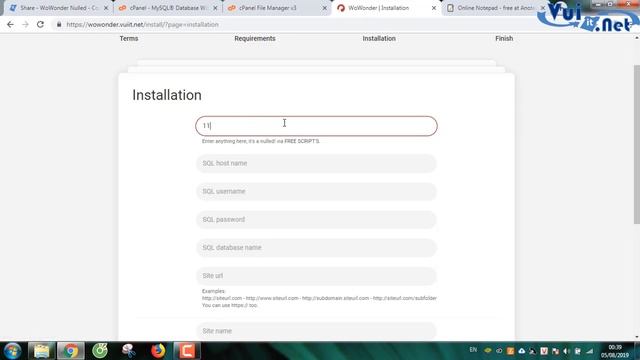Open the taskbar clock showing 00:39
The height and width of the screenshot is (360, 640).
click(615, 351)
